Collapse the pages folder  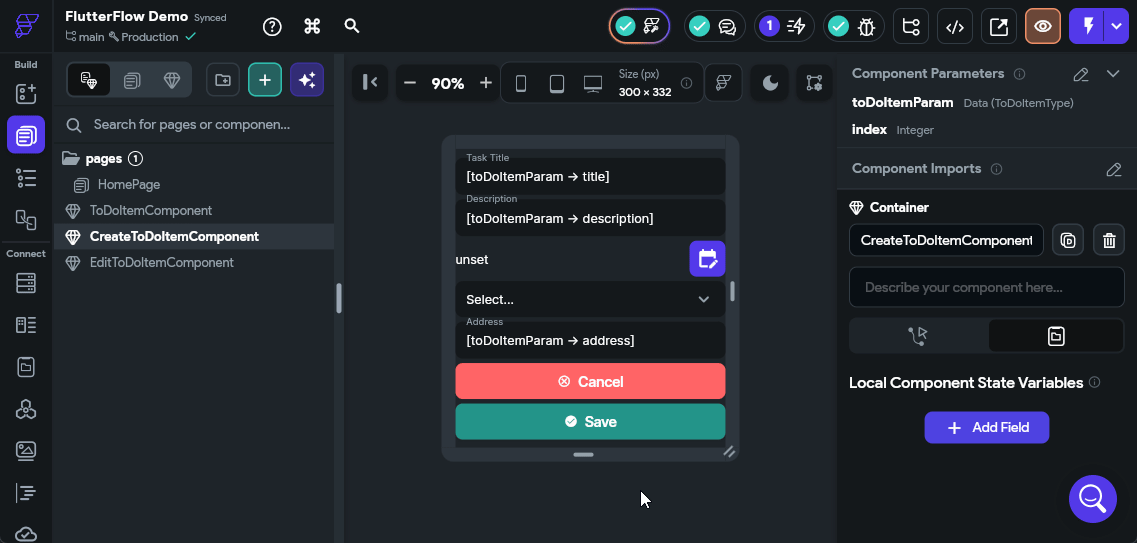[70, 158]
